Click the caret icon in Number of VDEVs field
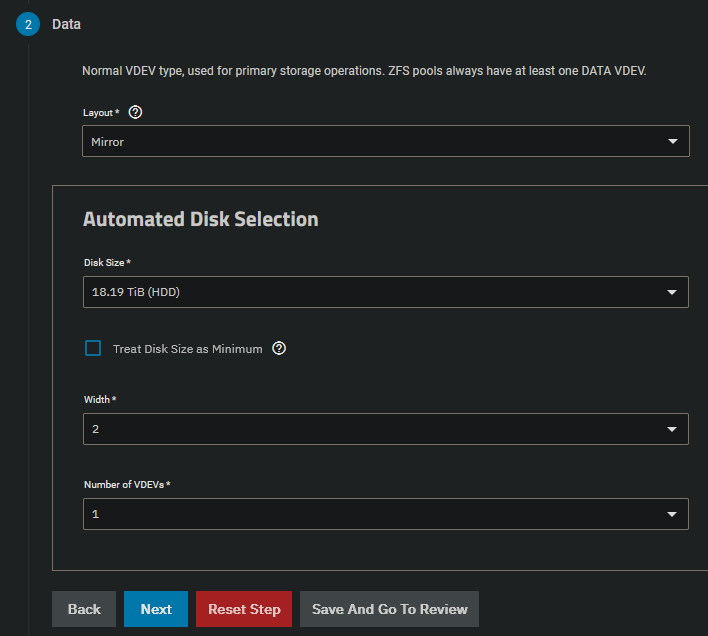 point(672,514)
